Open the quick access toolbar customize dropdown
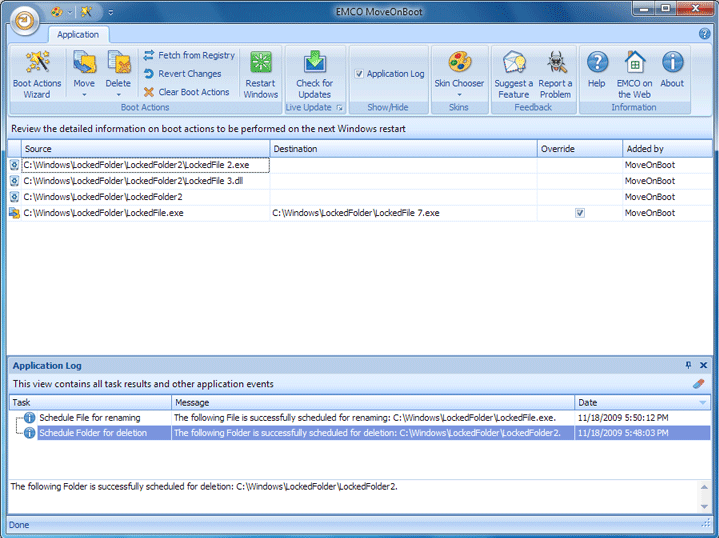Image resolution: width=719 pixels, height=538 pixels. coord(111,12)
